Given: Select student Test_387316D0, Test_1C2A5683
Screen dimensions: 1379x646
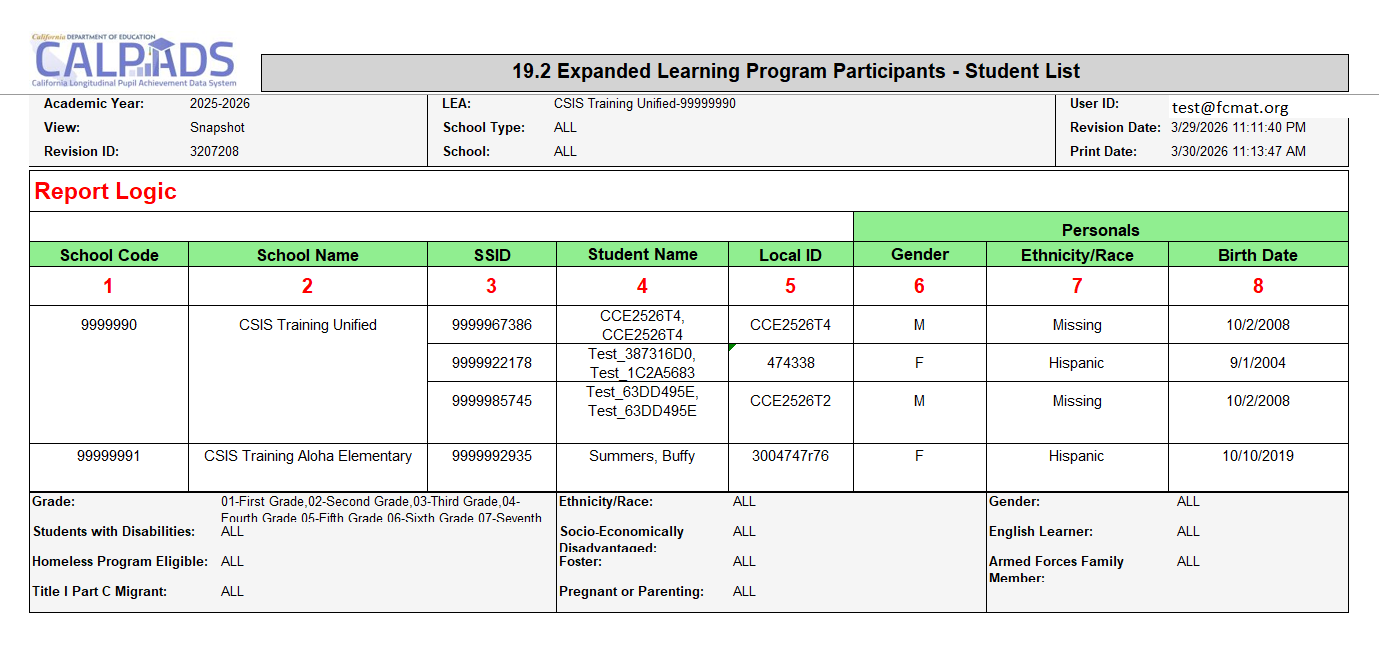Looking at the screenshot, I should click(642, 363).
